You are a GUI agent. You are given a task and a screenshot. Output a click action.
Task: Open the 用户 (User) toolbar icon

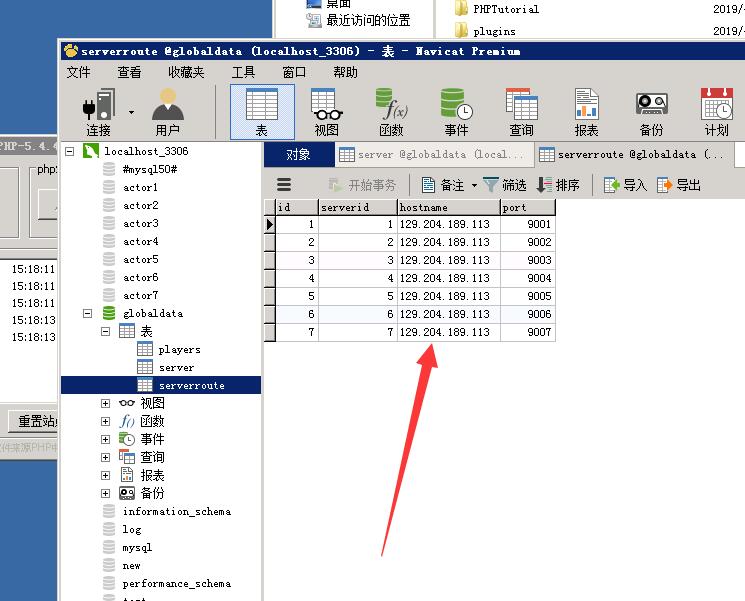(x=167, y=111)
